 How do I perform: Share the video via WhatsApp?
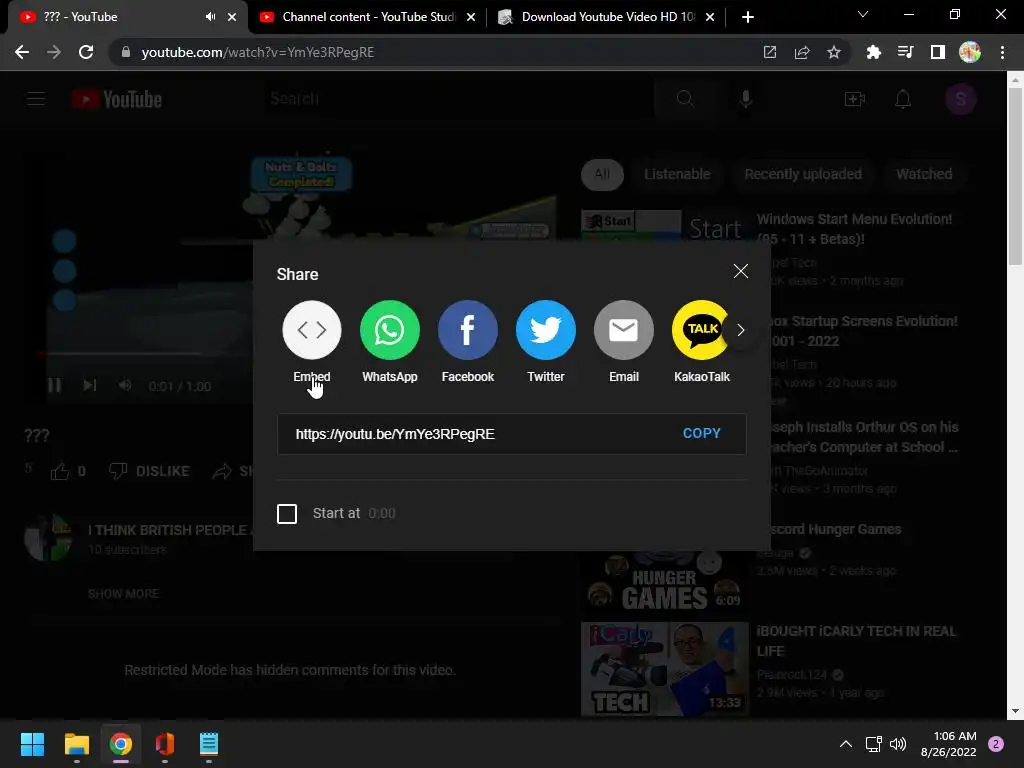click(390, 330)
